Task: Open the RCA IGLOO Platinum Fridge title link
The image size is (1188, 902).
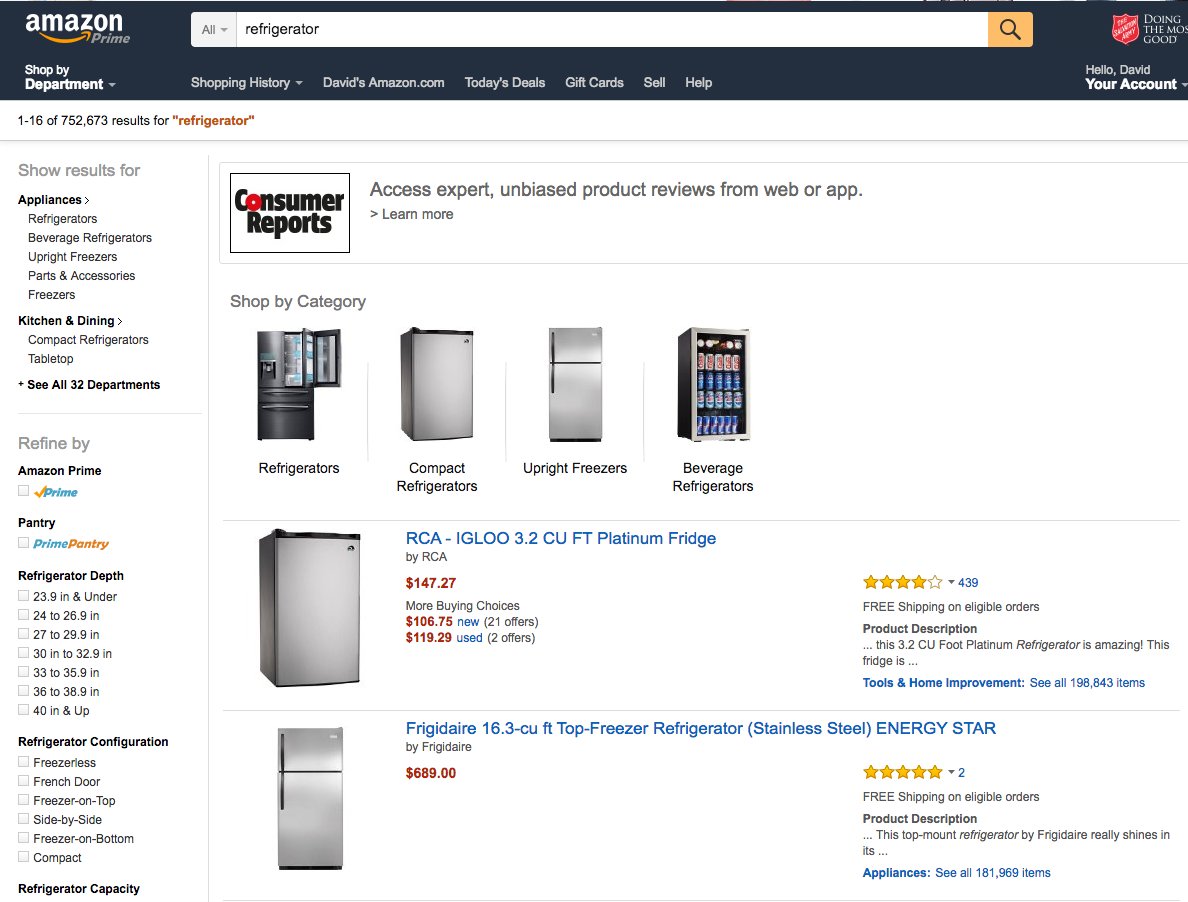Action: tap(561, 538)
